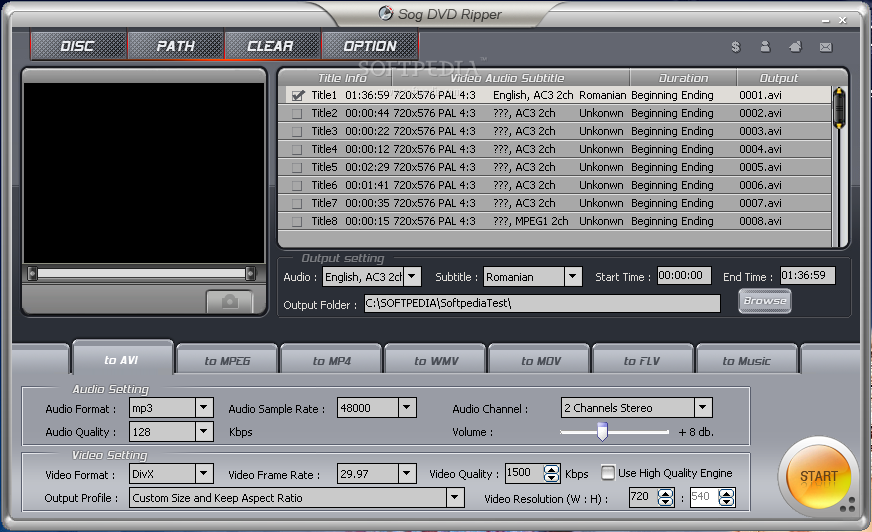This screenshot has height=532, width=872.
Task: Click the PATH button
Action: [176, 46]
